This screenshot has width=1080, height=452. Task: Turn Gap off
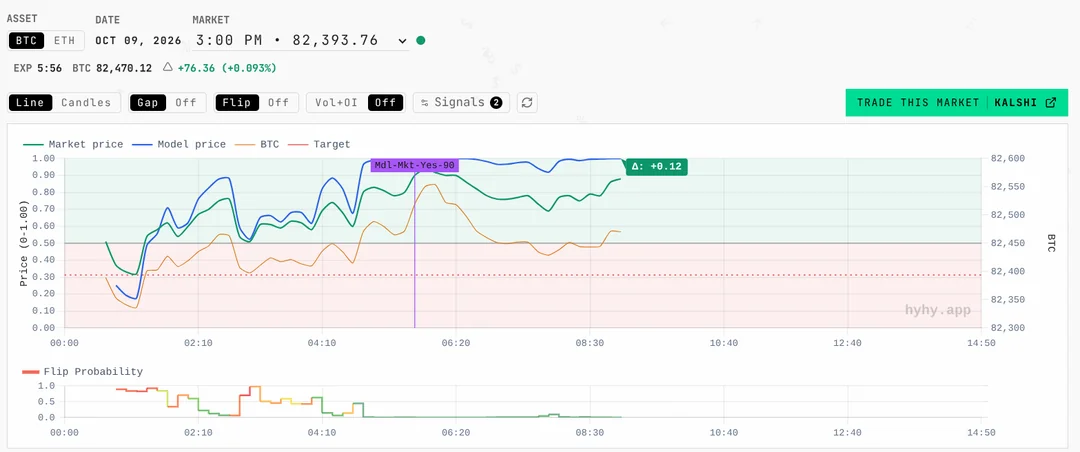coord(185,103)
